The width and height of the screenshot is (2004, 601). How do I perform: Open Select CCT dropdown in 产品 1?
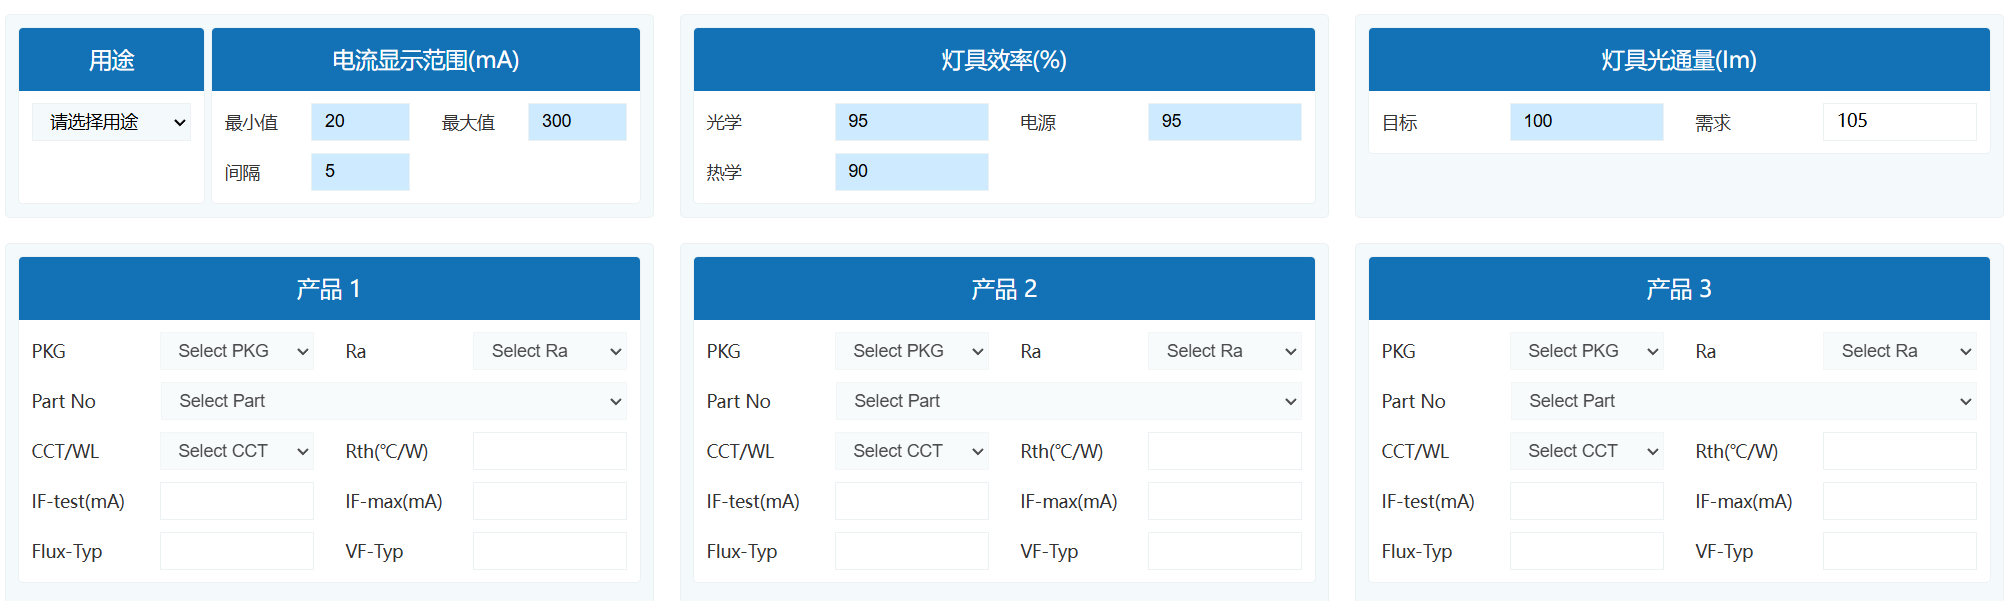tap(237, 451)
